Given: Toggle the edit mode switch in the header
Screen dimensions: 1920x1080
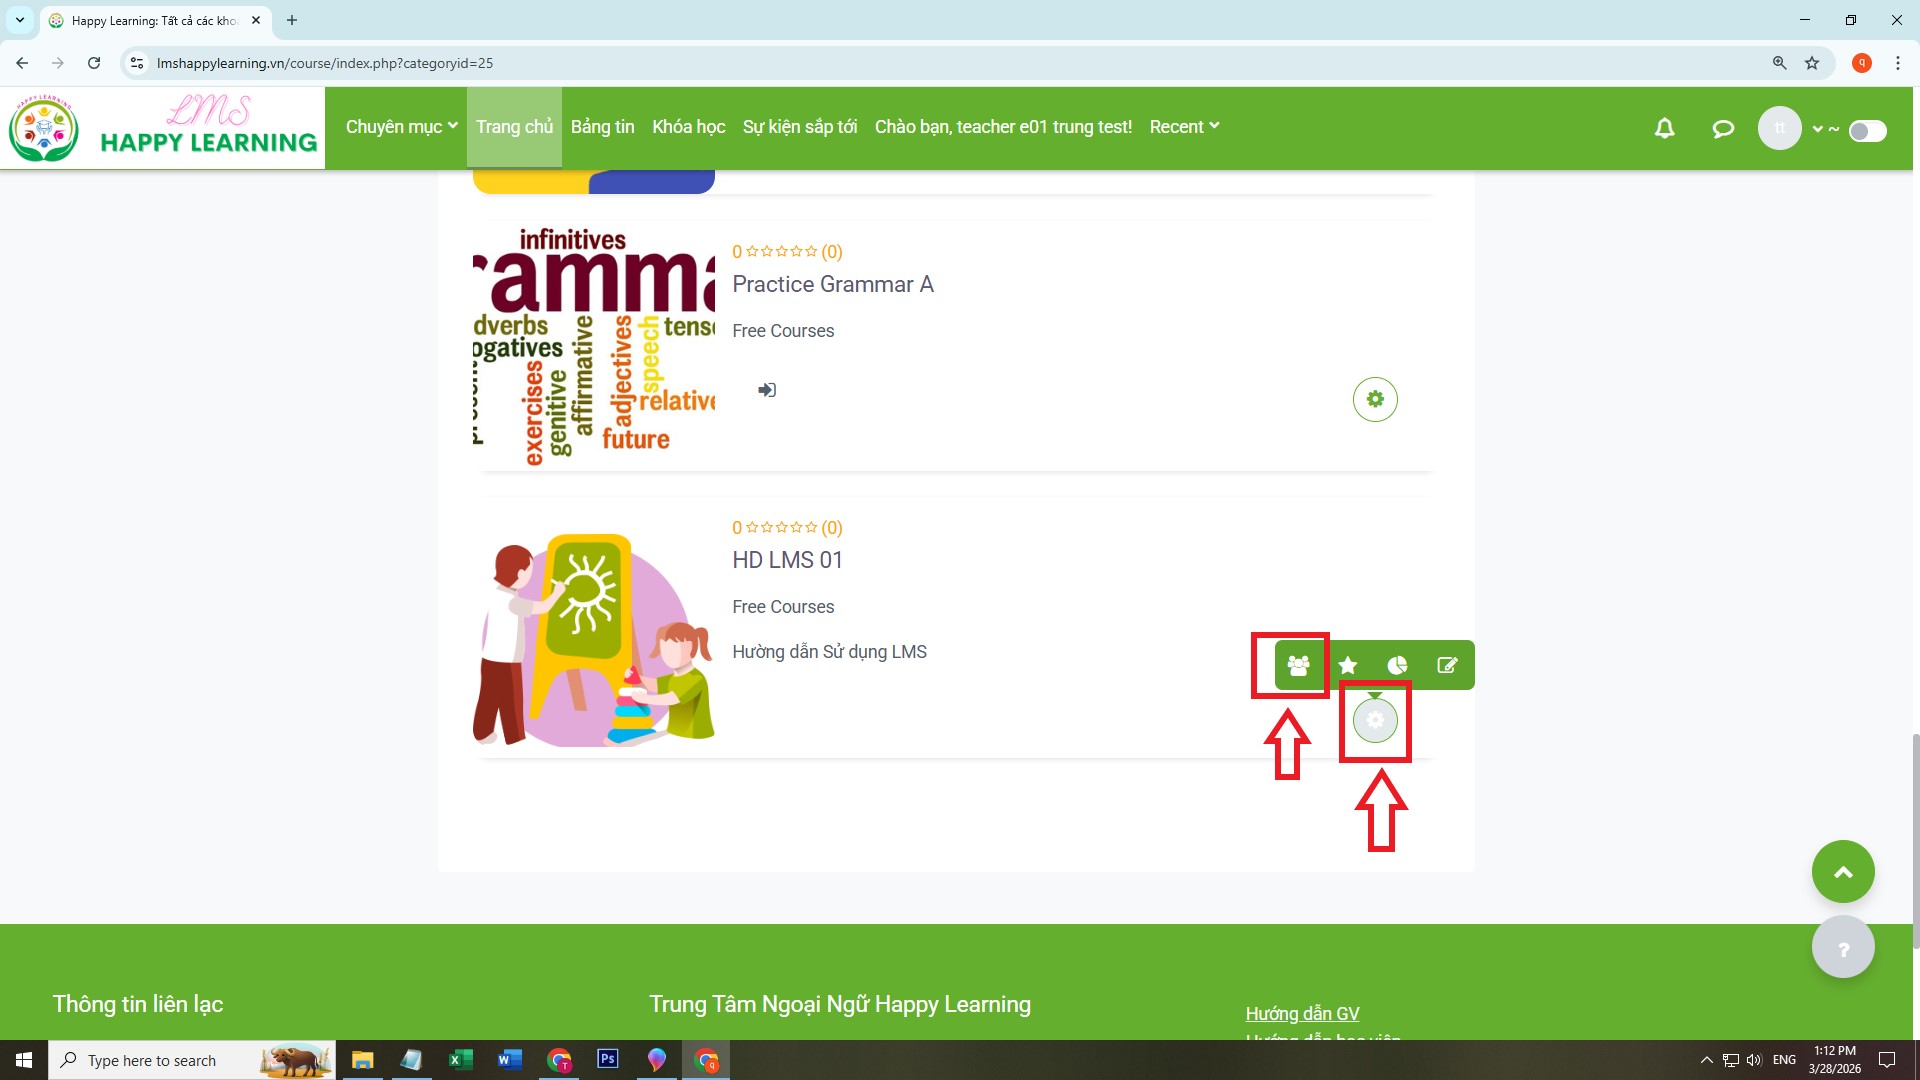Looking at the screenshot, I should (x=1867, y=131).
